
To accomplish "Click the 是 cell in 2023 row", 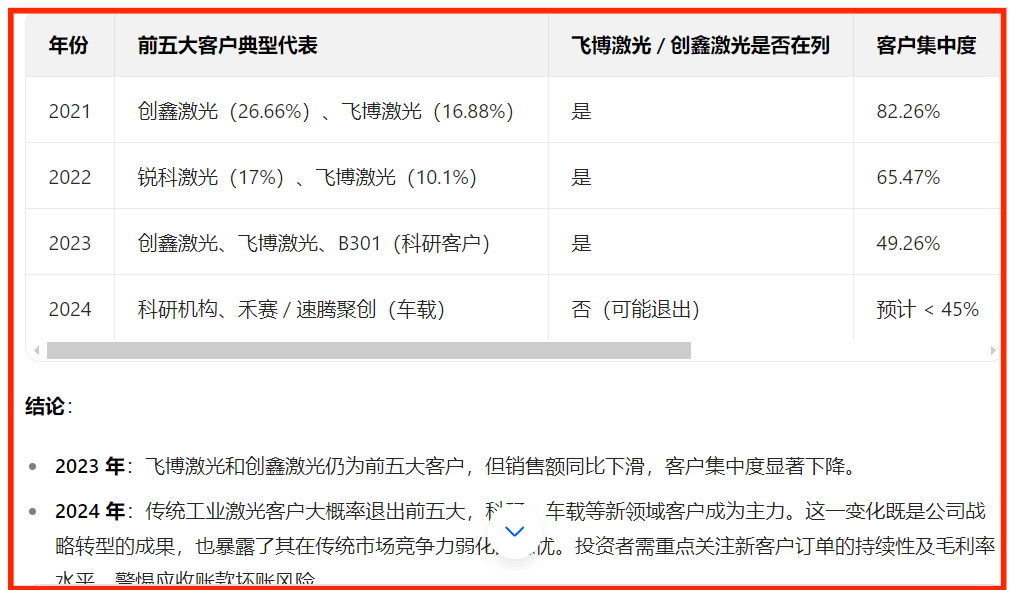I will tap(581, 243).
